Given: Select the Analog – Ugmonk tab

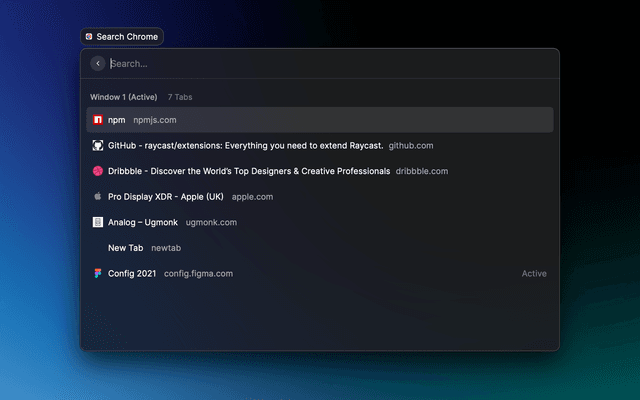Looking at the screenshot, I should pyautogui.click(x=144, y=222).
